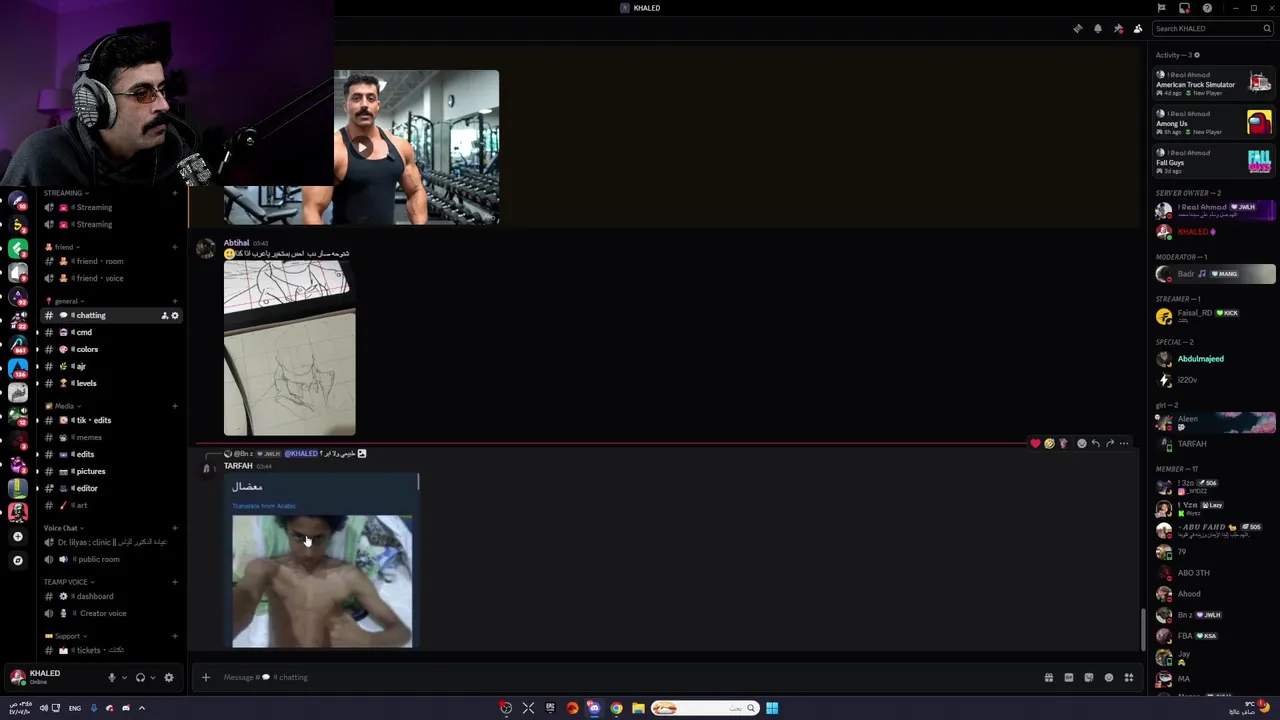The width and height of the screenshot is (1280, 720).
Task: Open Chrome from Windows taskbar
Action: 616,708
